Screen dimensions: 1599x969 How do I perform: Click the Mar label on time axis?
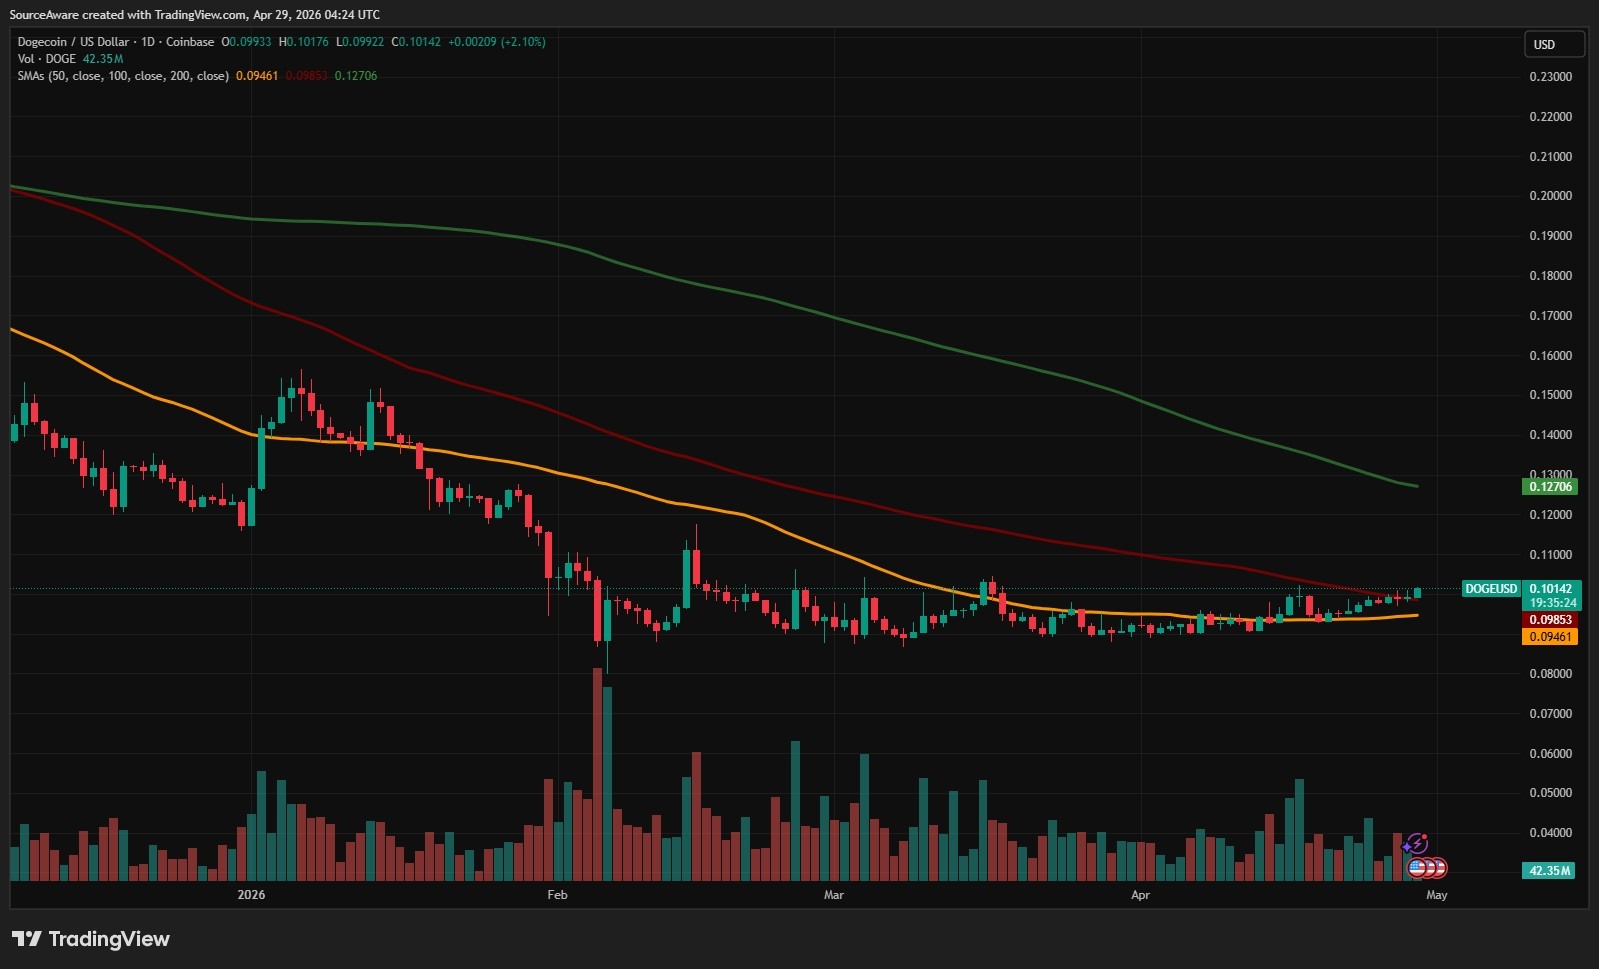coord(833,895)
